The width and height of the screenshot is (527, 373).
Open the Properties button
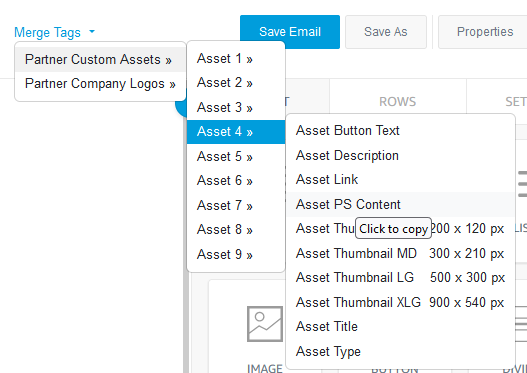484,32
